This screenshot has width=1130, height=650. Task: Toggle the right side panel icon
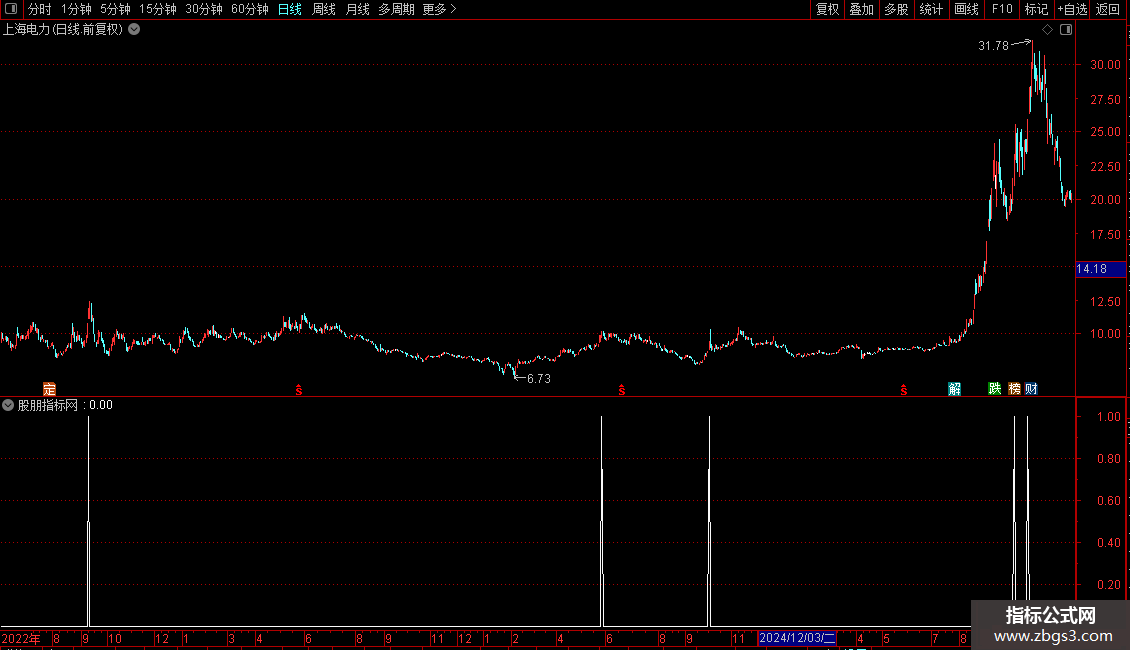(1066, 30)
